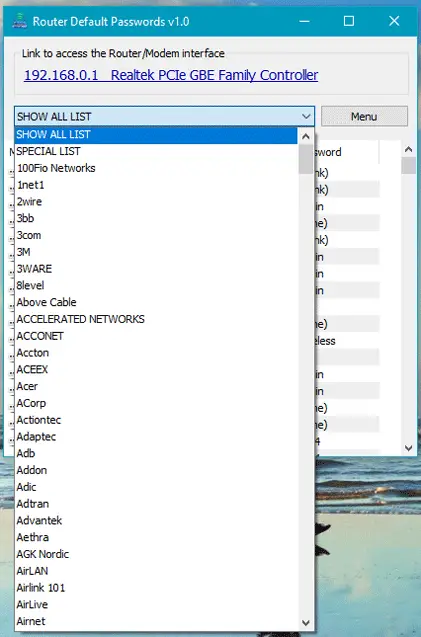Image resolution: width=421 pixels, height=637 pixels.
Task: Select SHOW ALL LIST in dropdown list
Action: 156,134
